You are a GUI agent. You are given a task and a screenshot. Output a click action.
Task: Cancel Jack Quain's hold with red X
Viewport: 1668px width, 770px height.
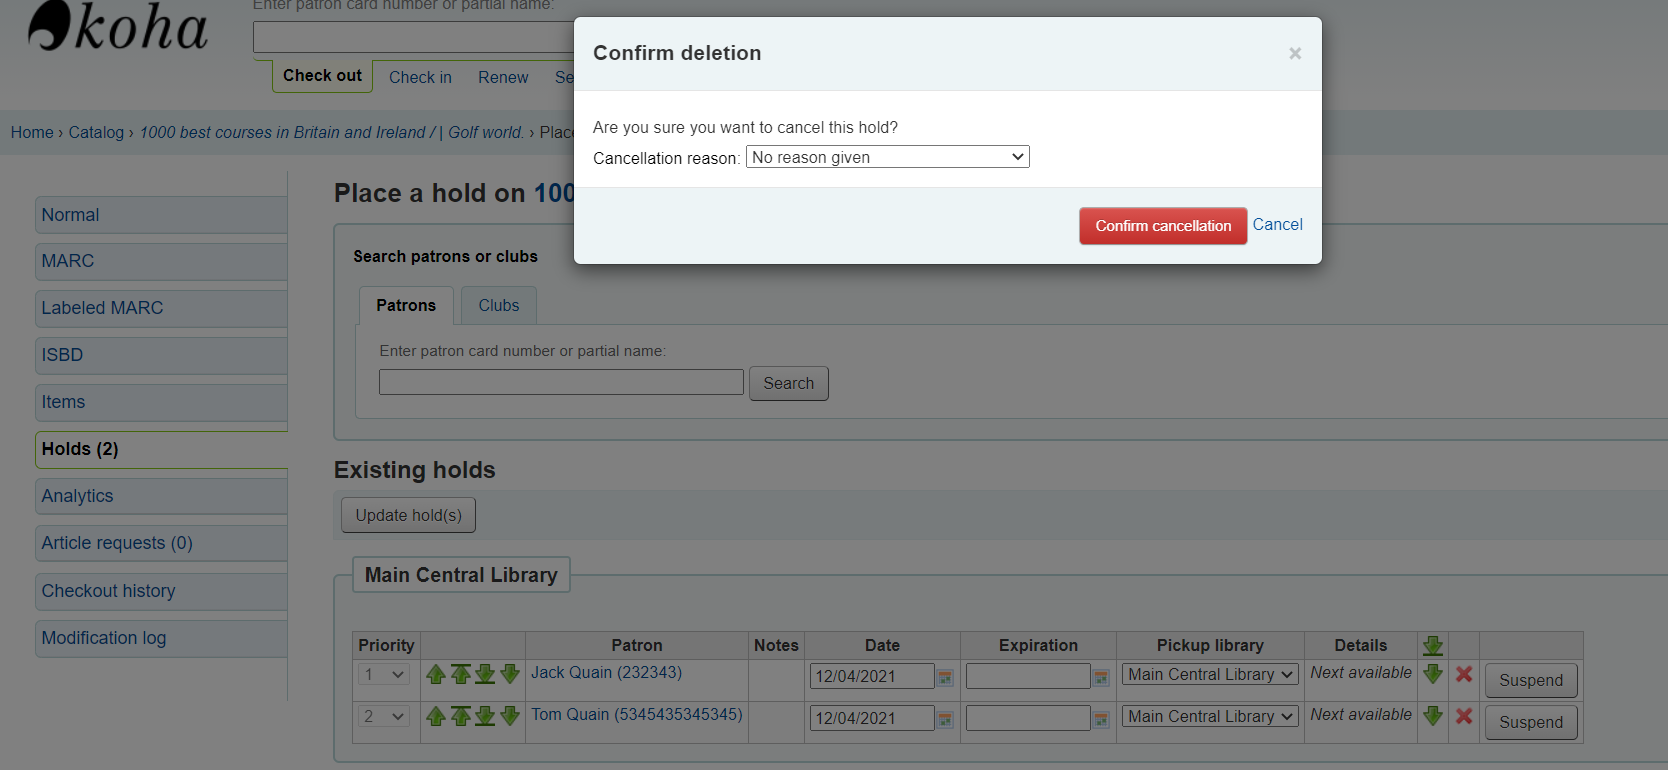click(x=1464, y=674)
